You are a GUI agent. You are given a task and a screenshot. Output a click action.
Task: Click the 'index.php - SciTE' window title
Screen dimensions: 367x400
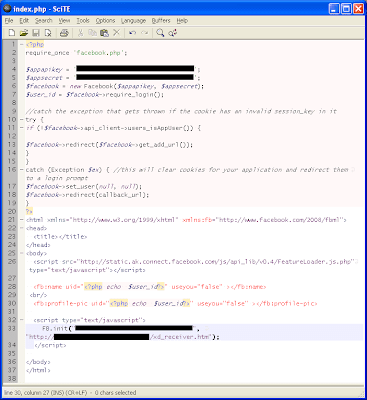pos(42,9)
